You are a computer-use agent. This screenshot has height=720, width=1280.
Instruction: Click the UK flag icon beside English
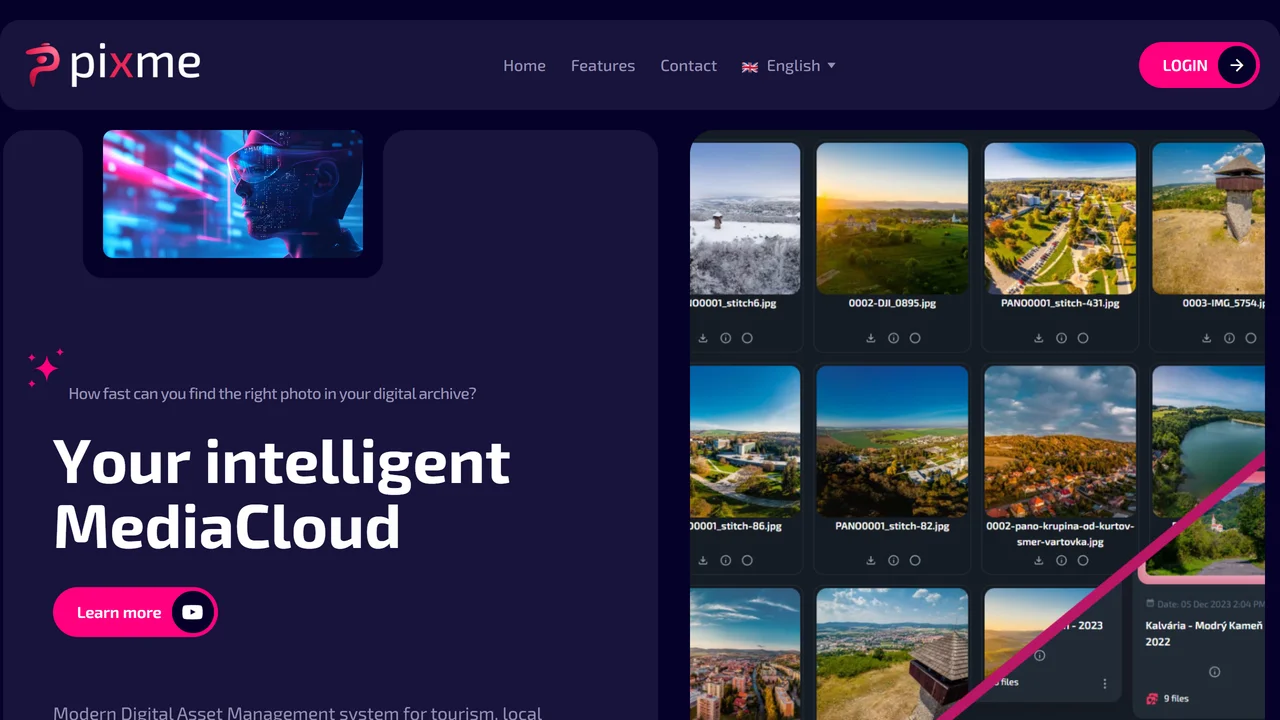coord(750,67)
